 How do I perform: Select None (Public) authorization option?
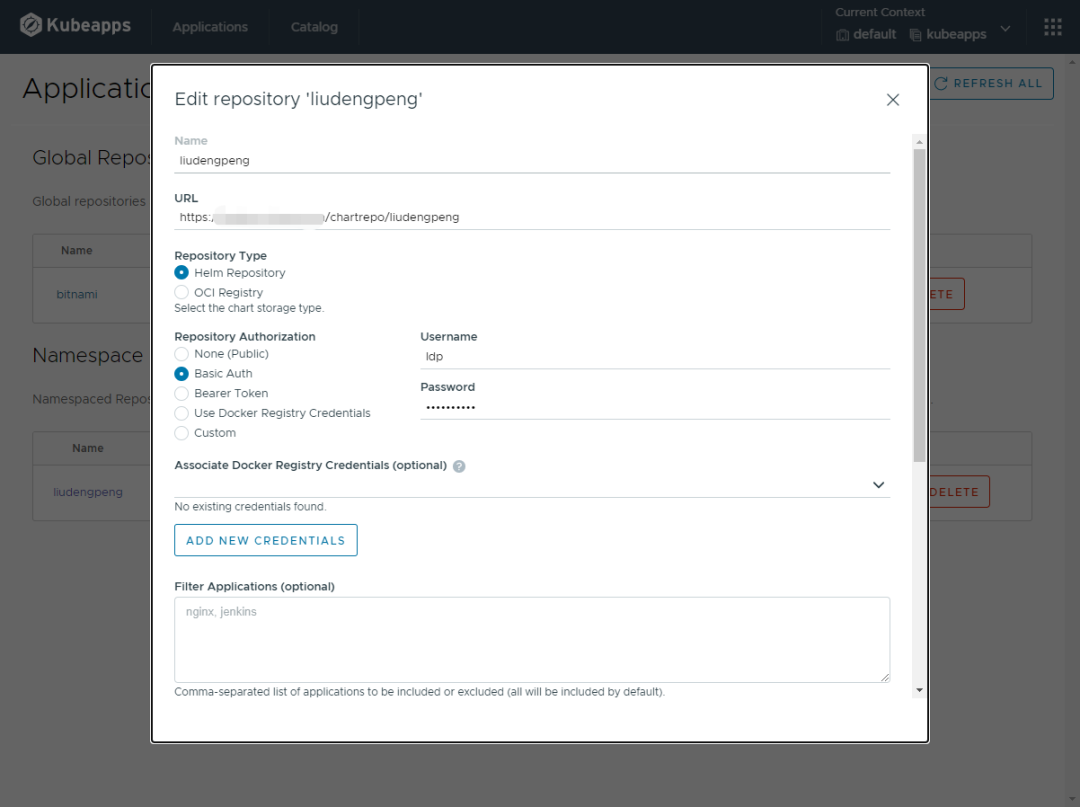[x=182, y=354]
